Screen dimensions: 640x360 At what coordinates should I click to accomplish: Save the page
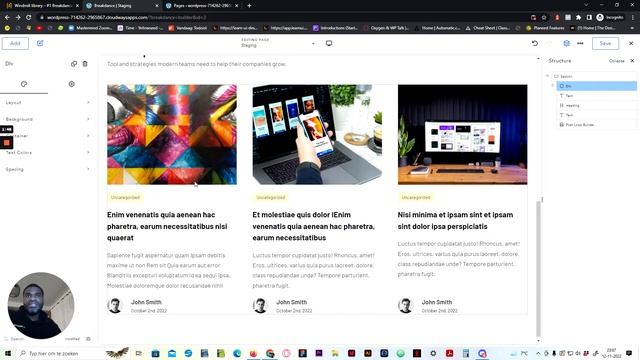[x=605, y=43]
